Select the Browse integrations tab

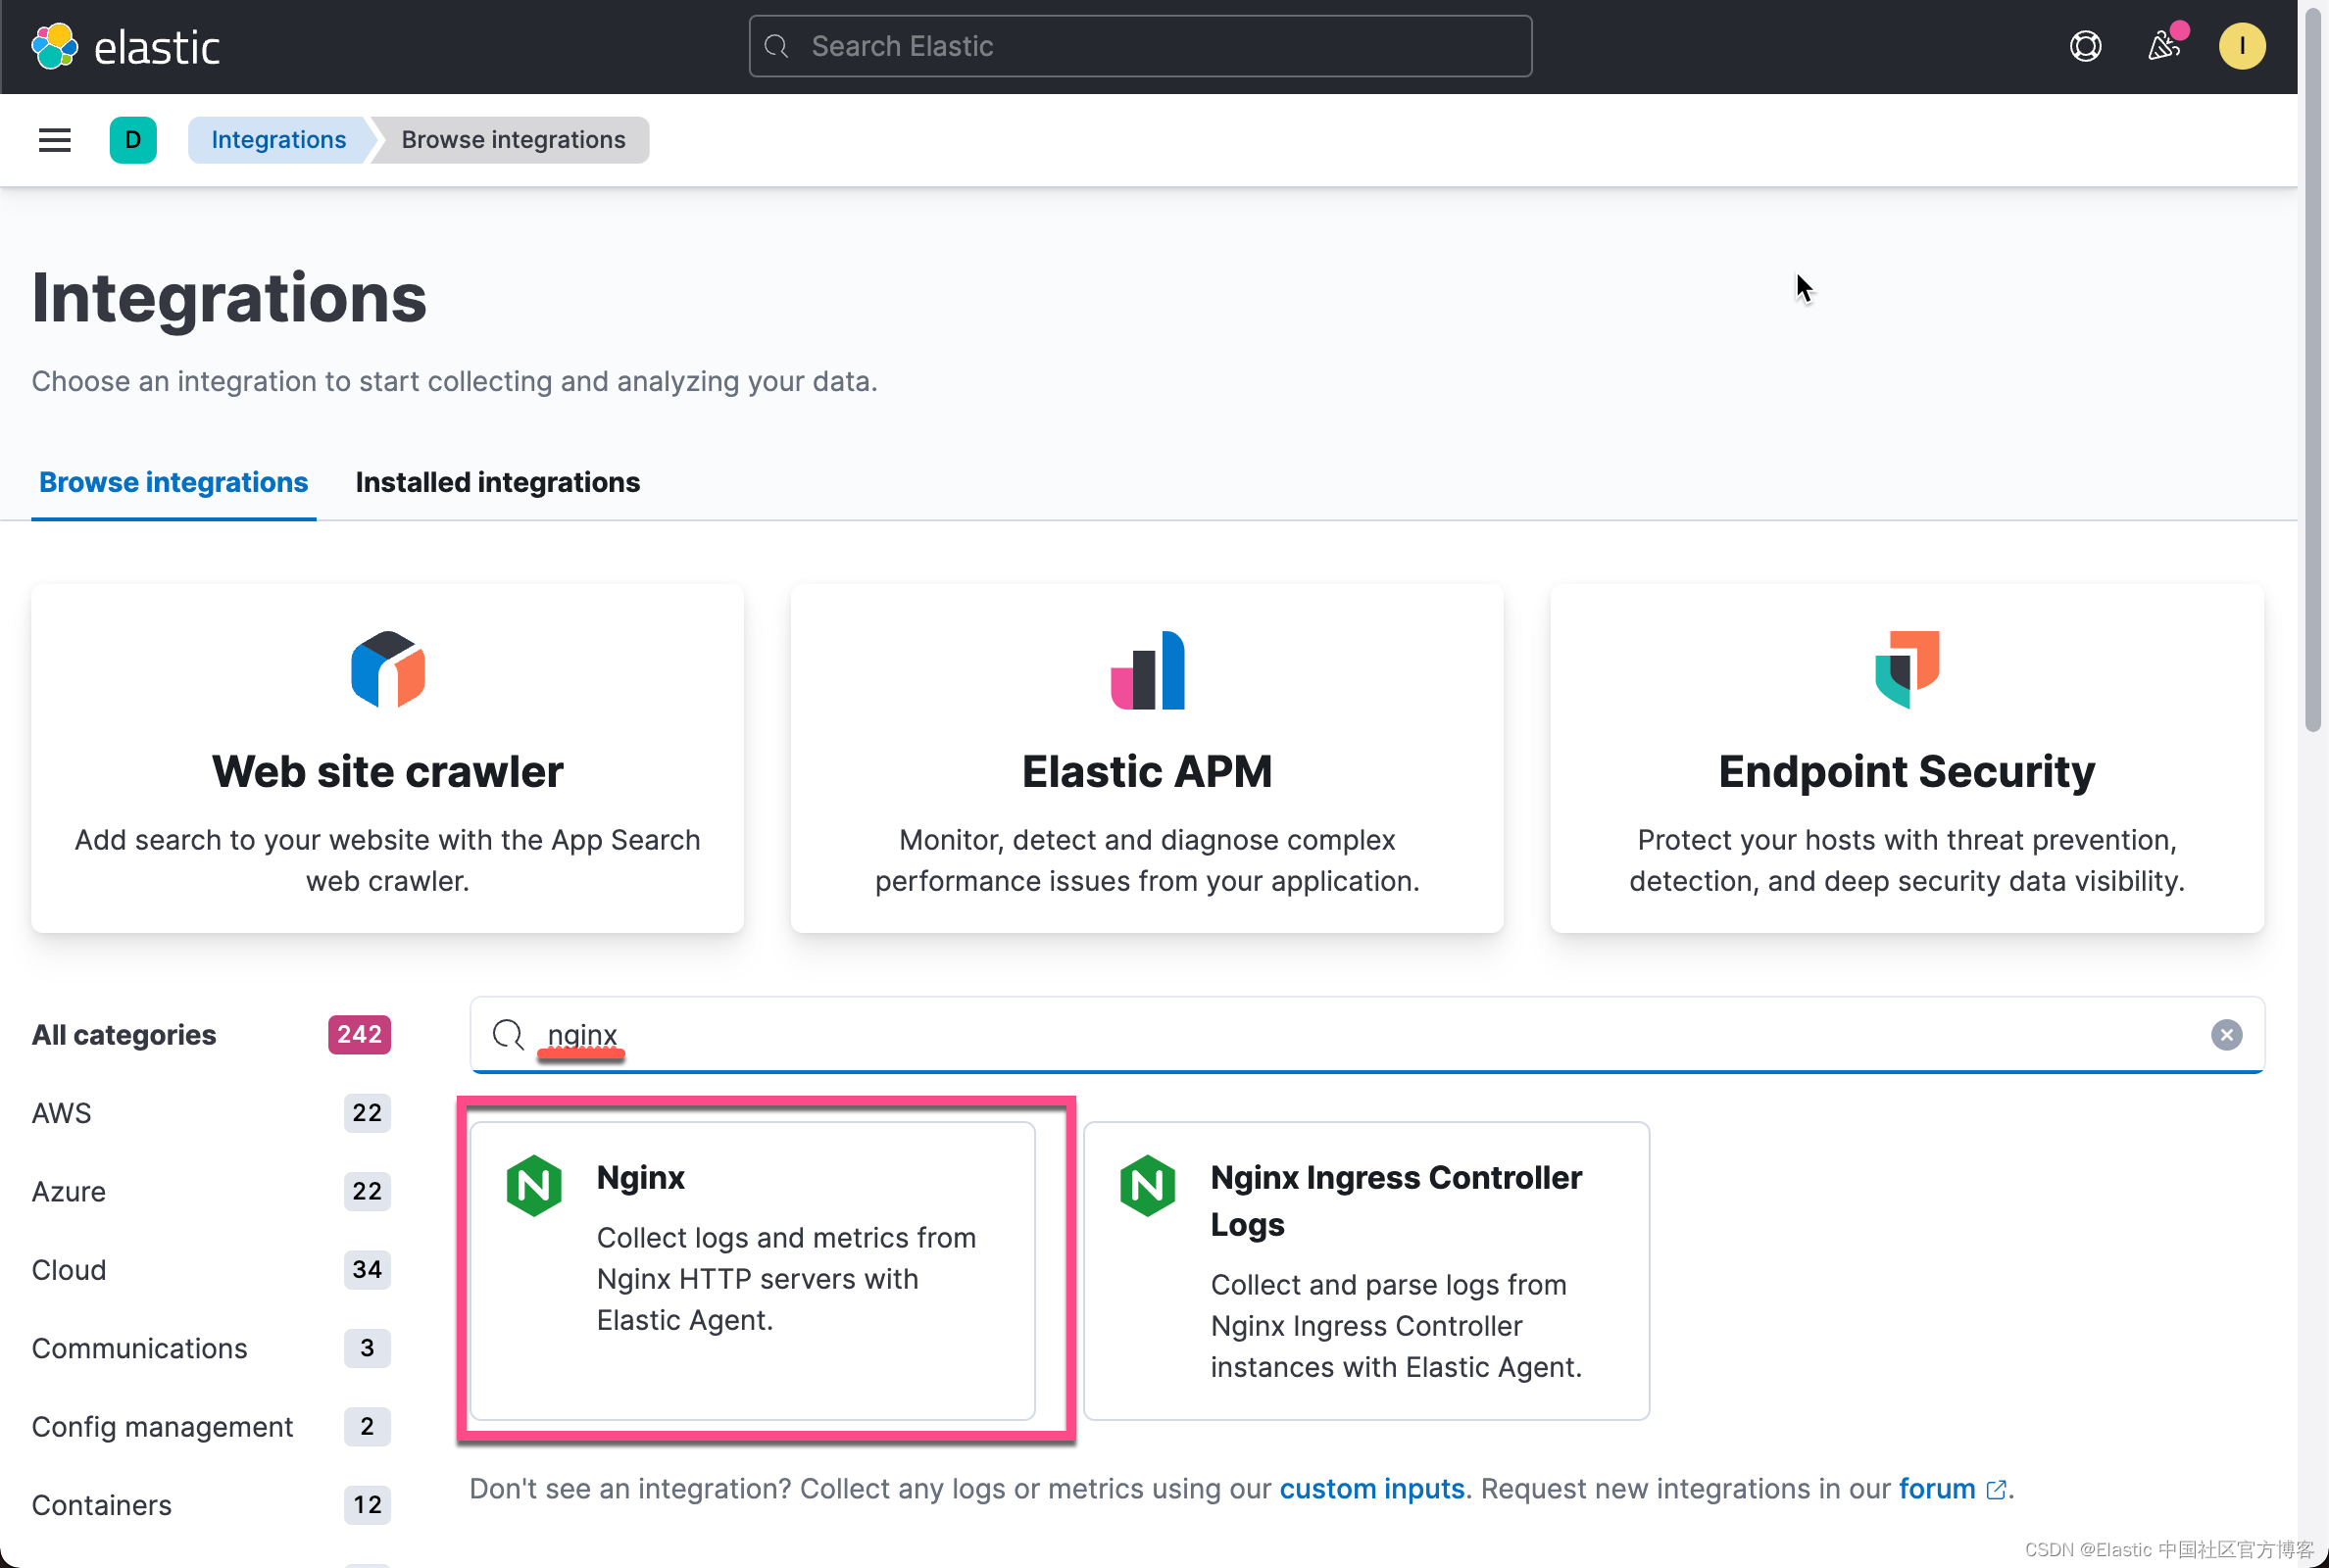click(x=173, y=482)
